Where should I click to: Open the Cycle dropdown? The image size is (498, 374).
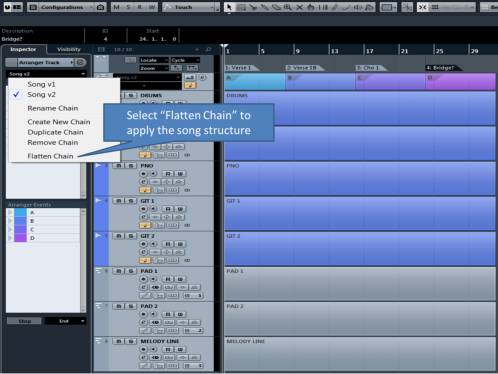[185, 60]
